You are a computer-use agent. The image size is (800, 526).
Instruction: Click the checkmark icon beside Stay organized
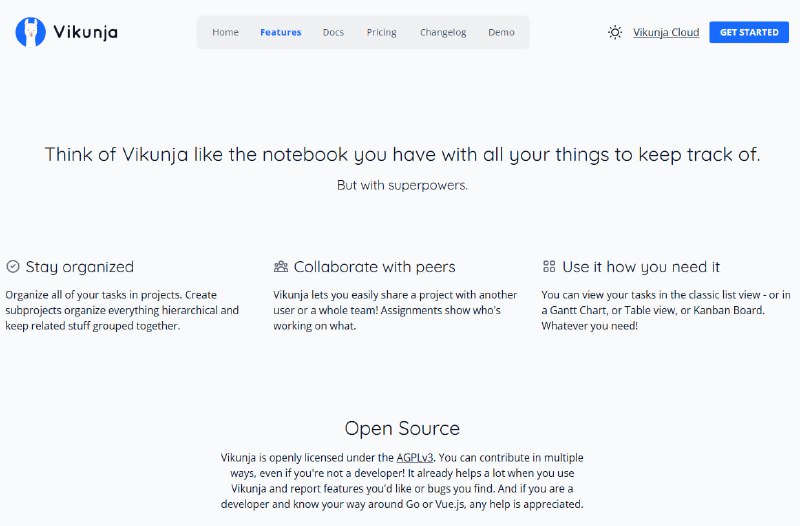click(13, 267)
